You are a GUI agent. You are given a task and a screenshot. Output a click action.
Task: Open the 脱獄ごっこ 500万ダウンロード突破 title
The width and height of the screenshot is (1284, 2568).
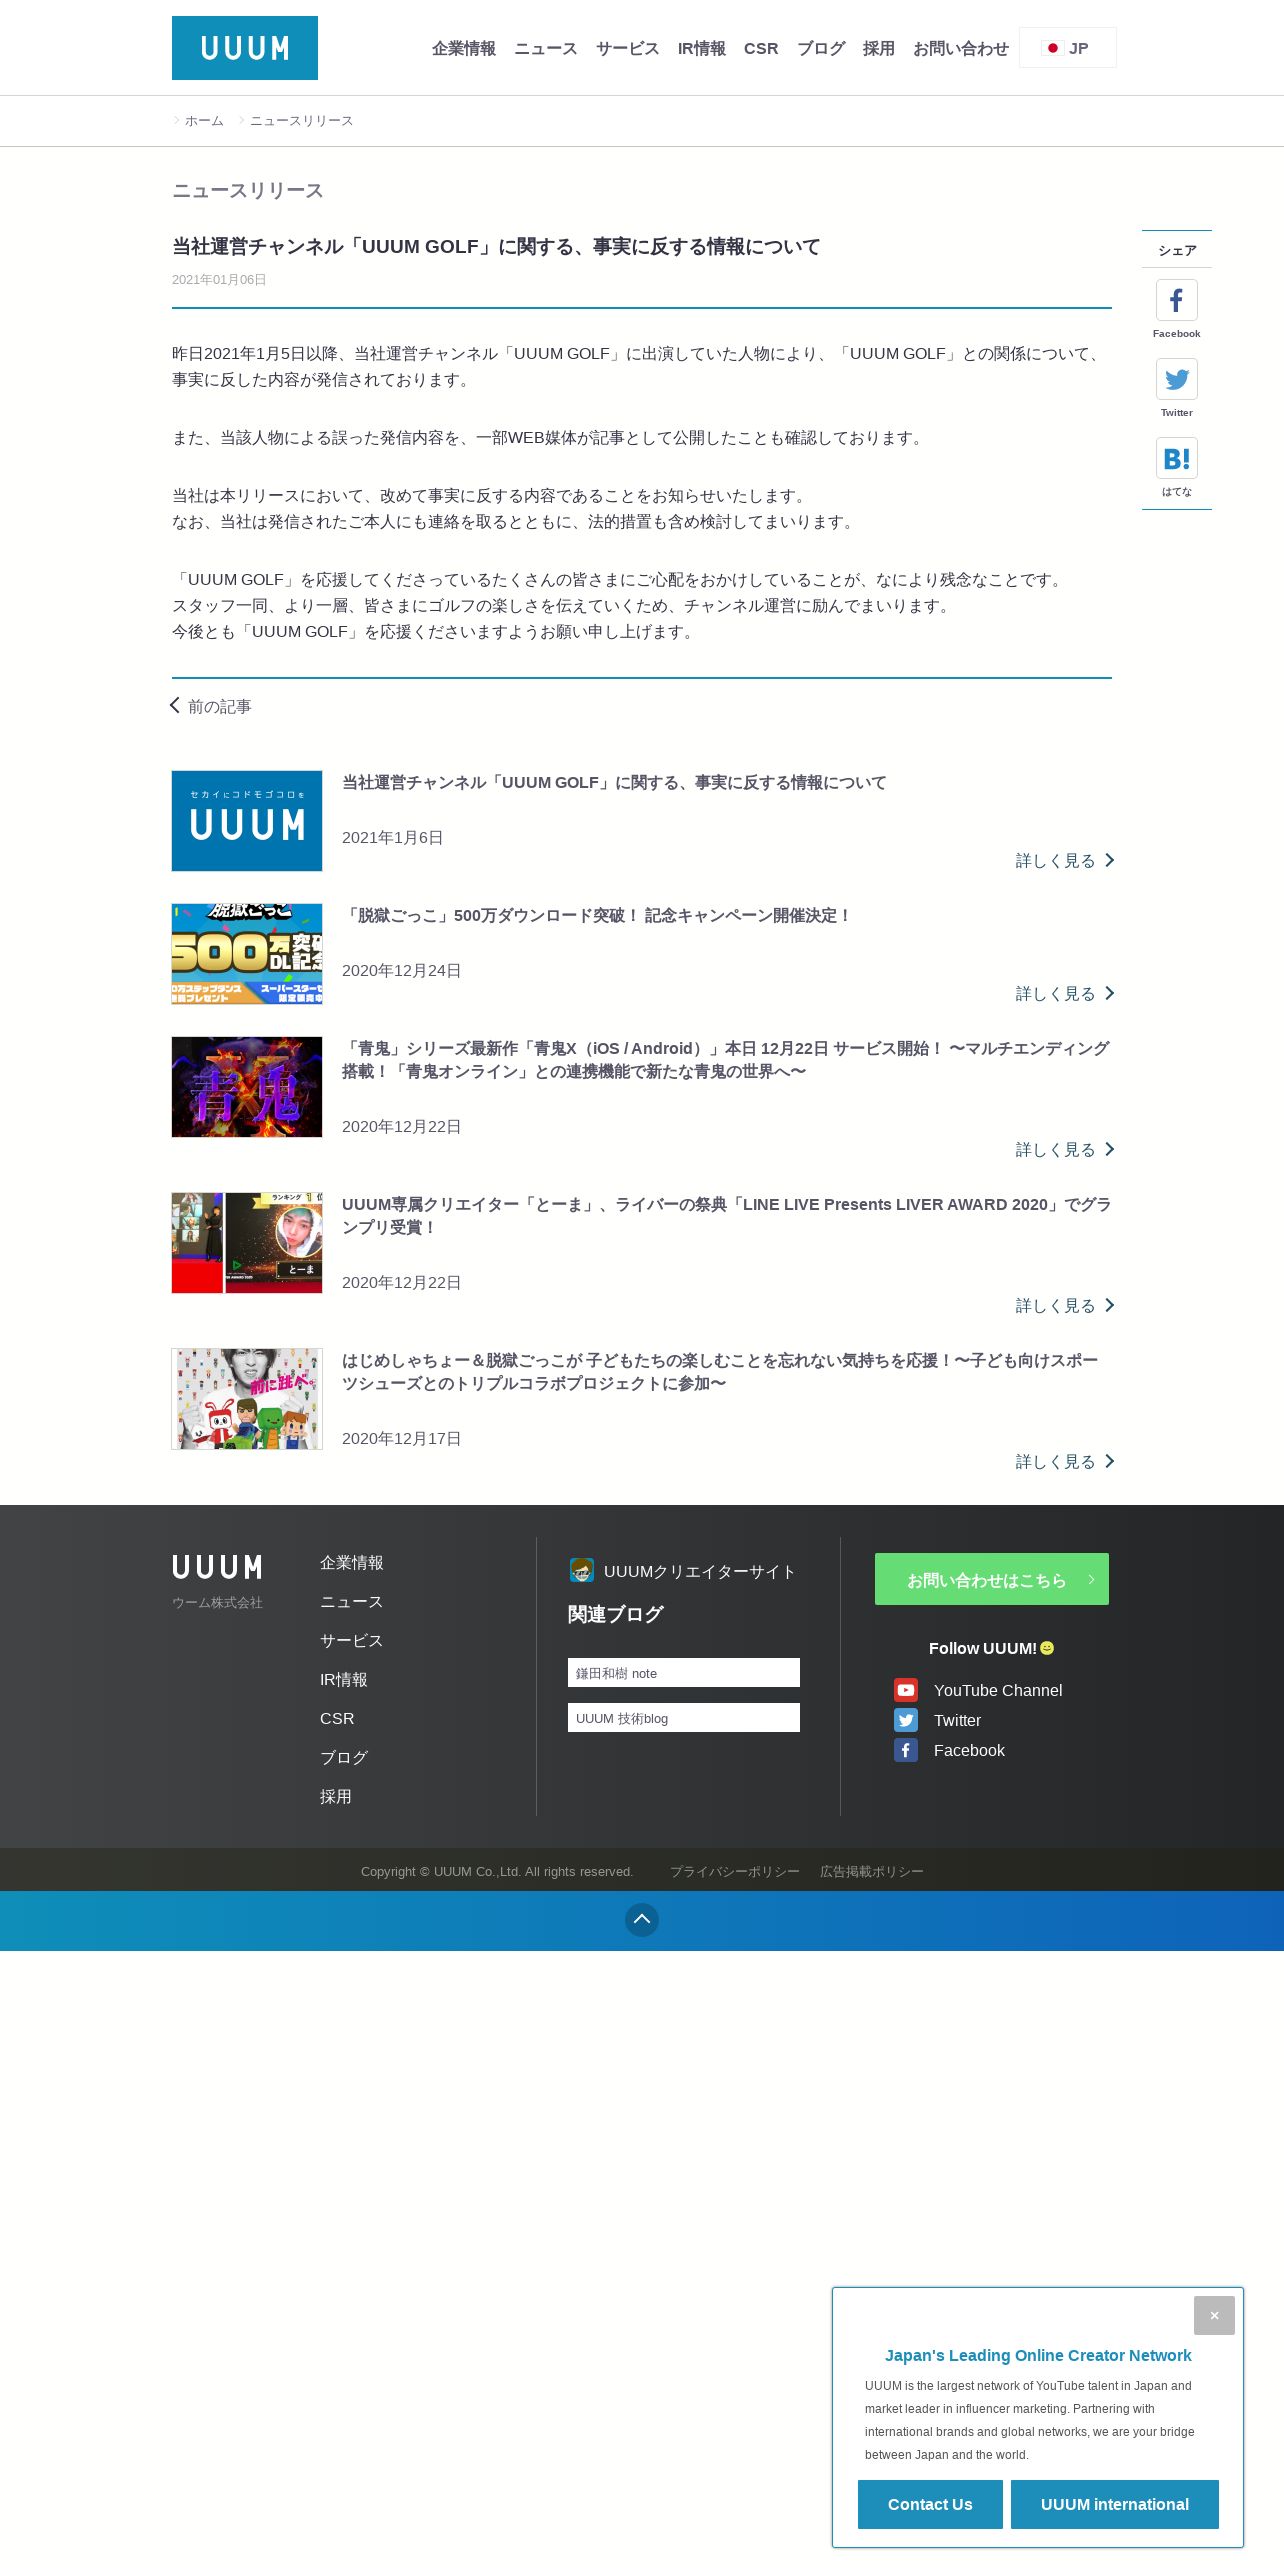click(x=597, y=915)
